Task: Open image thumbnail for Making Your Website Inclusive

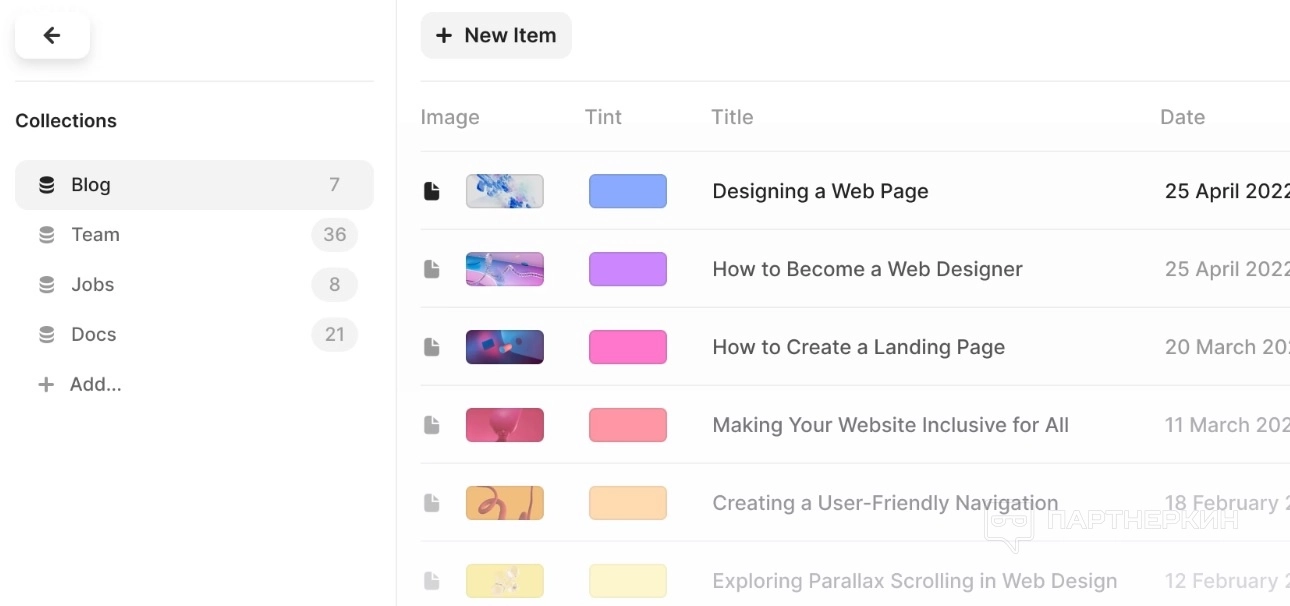Action: [505, 425]
